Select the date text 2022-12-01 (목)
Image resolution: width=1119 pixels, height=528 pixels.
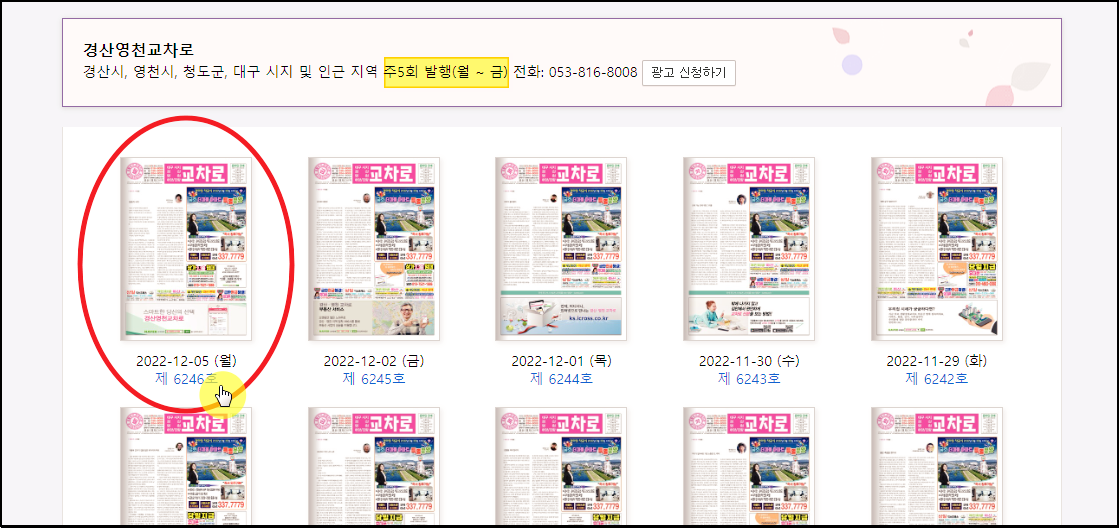click(x=561, y=361)
